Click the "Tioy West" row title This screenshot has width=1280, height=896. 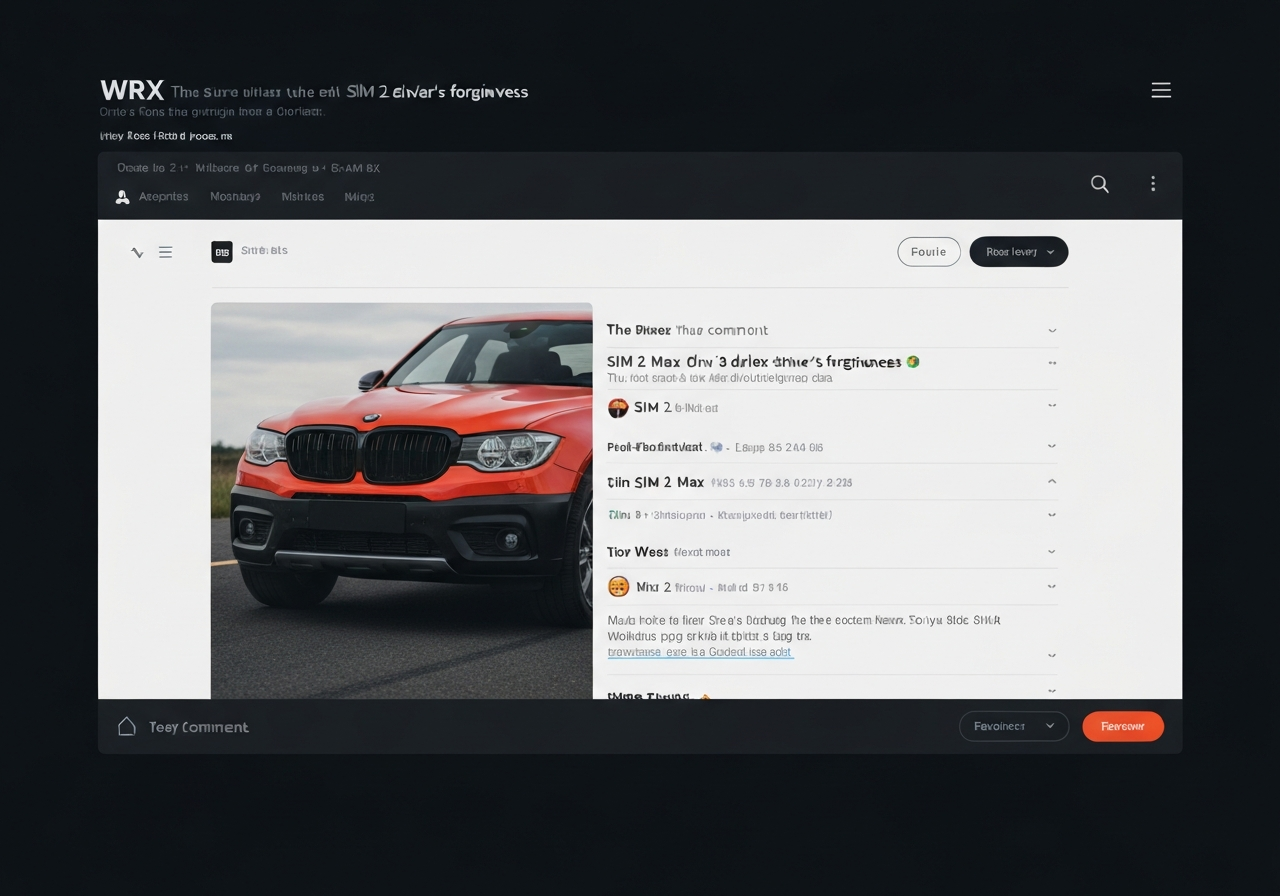[x=637, y=552]
